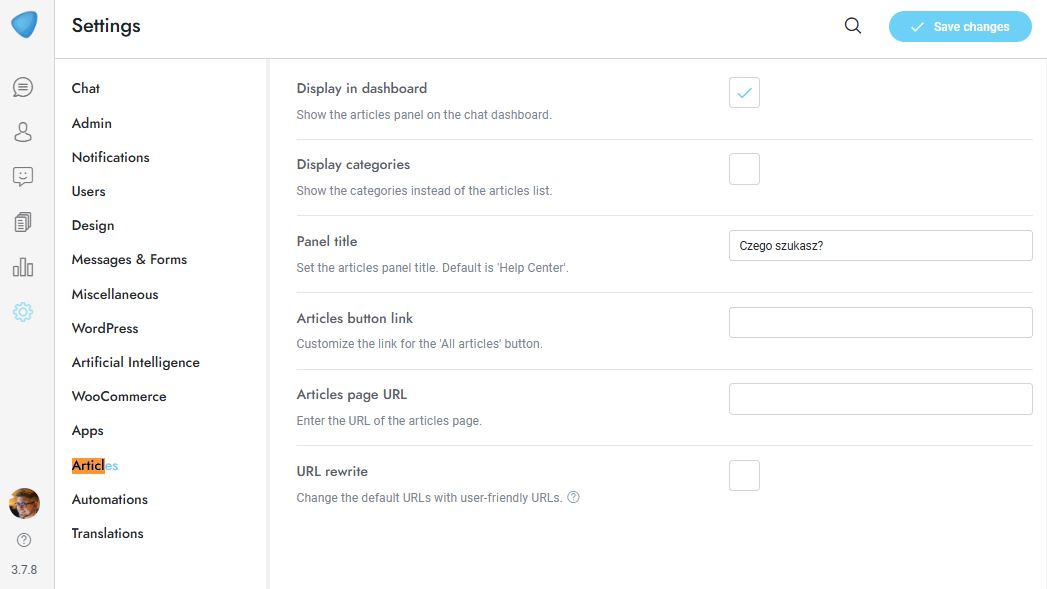Go to the WooCommerce settings section
The image size is (1047, 589).
coord(119,396)
